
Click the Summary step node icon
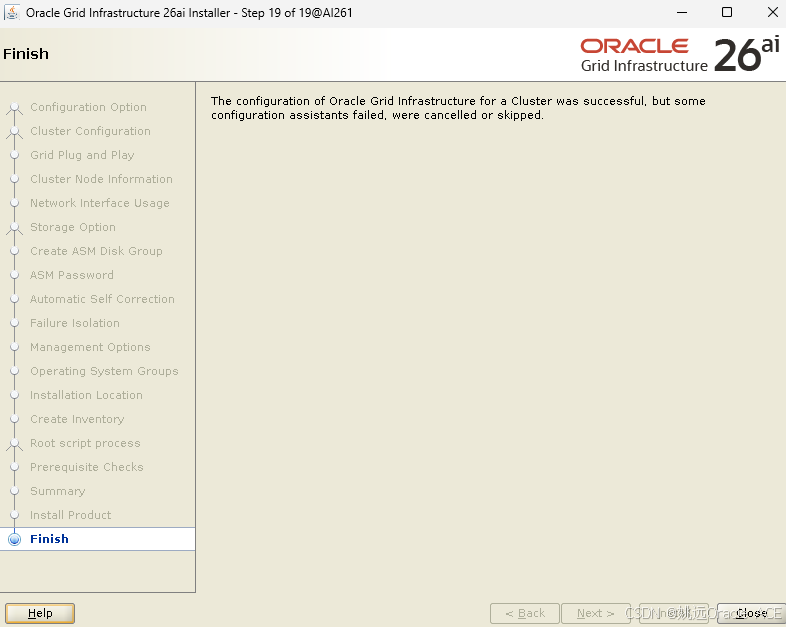15,491
